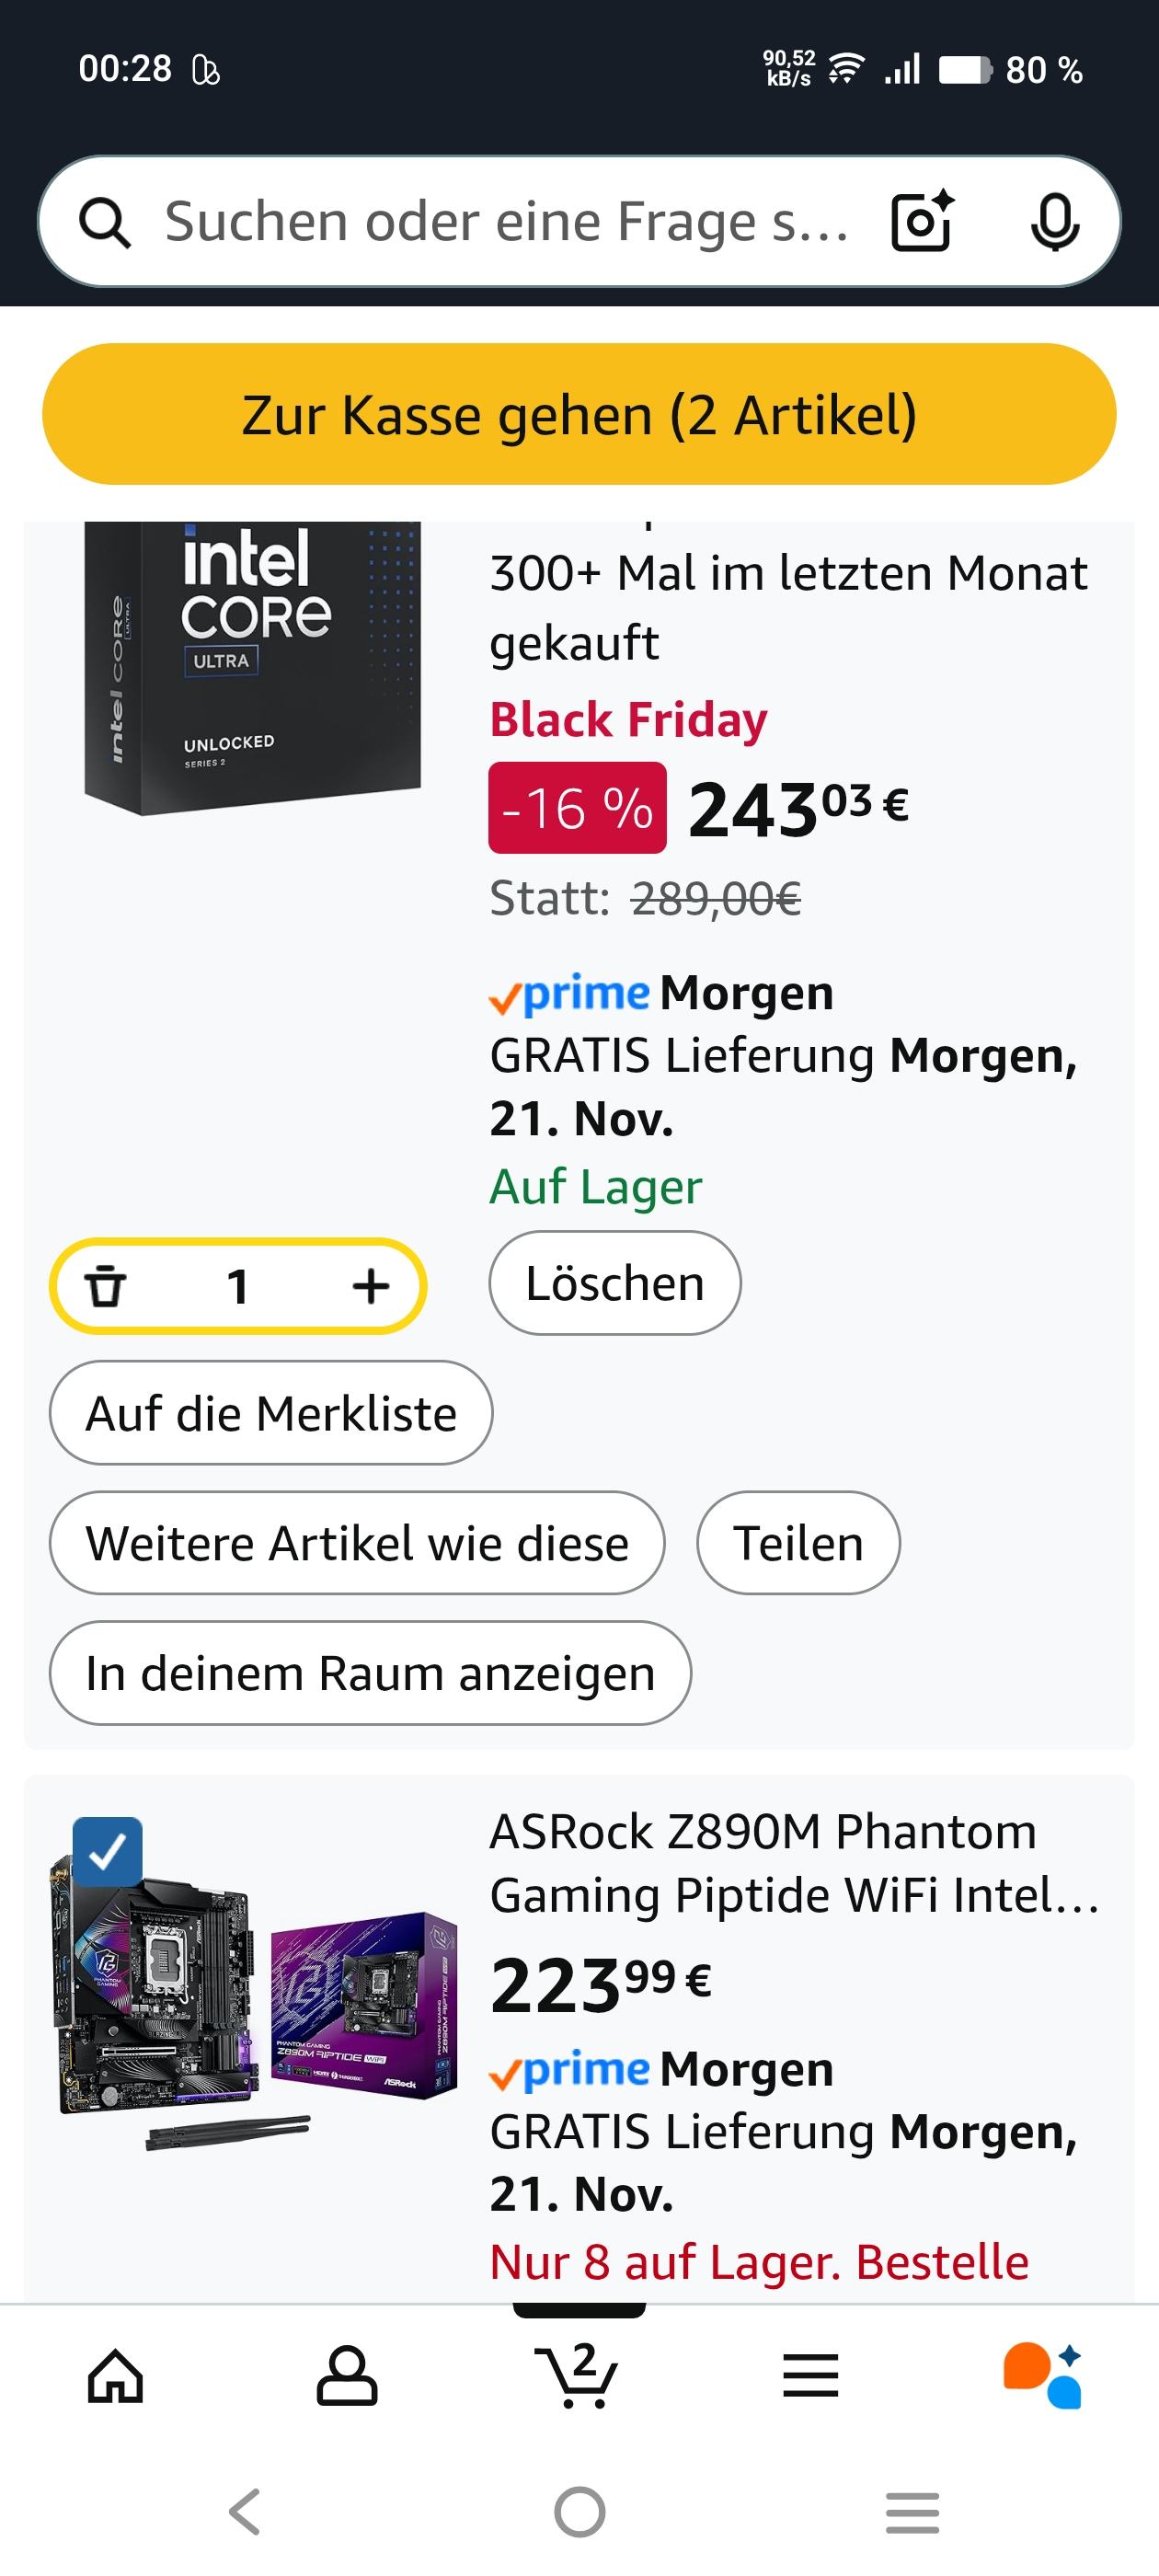Screen dimensions: 1159x2576
Task: Open the account profile tab
Action: tap(347, 2375)
